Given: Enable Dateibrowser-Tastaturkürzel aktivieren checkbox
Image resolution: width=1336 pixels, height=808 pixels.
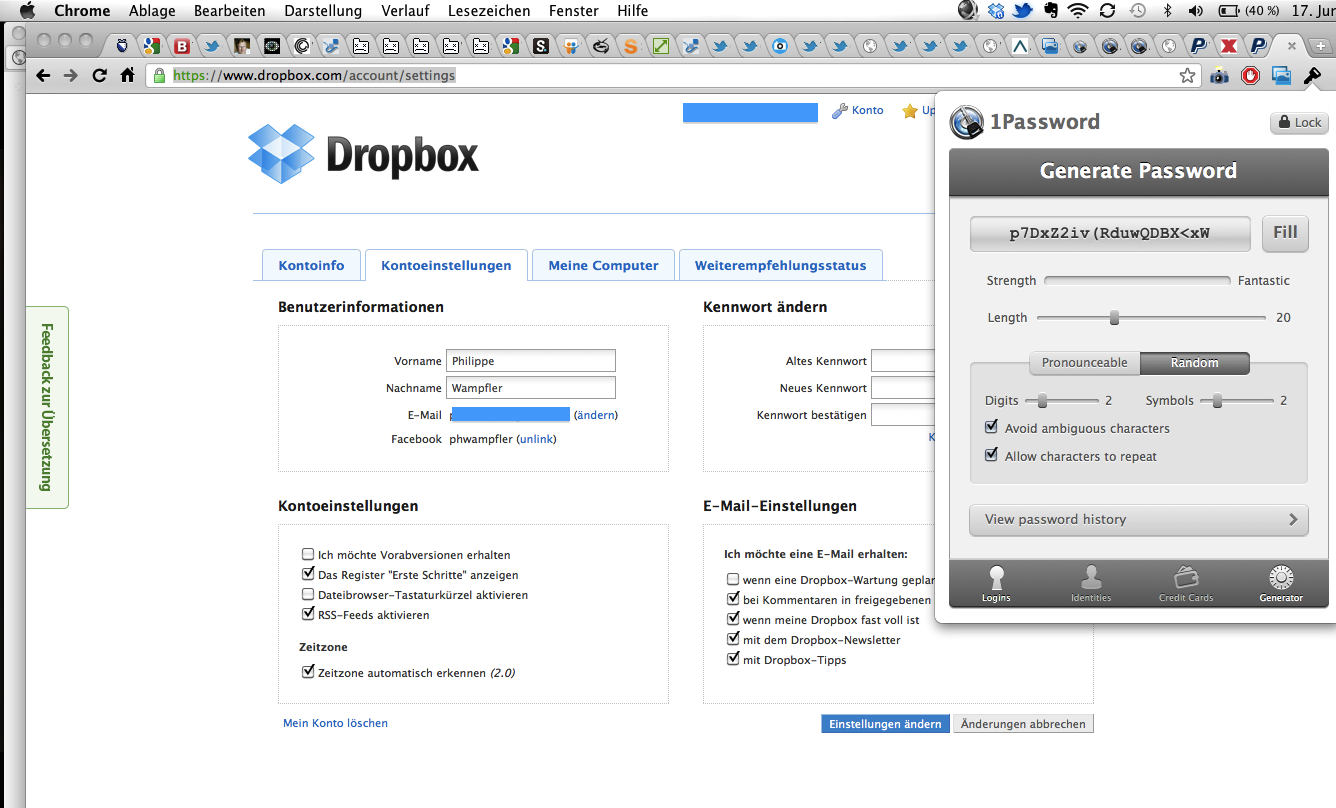Looking at the screenshot, I should [308, 595].
